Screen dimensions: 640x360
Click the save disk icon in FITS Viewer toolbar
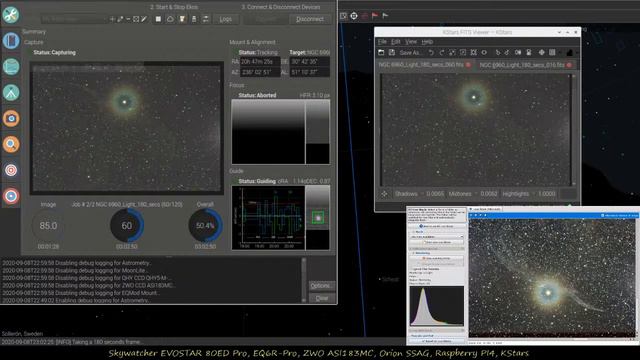pyautogui.click(x=392, y=53)
